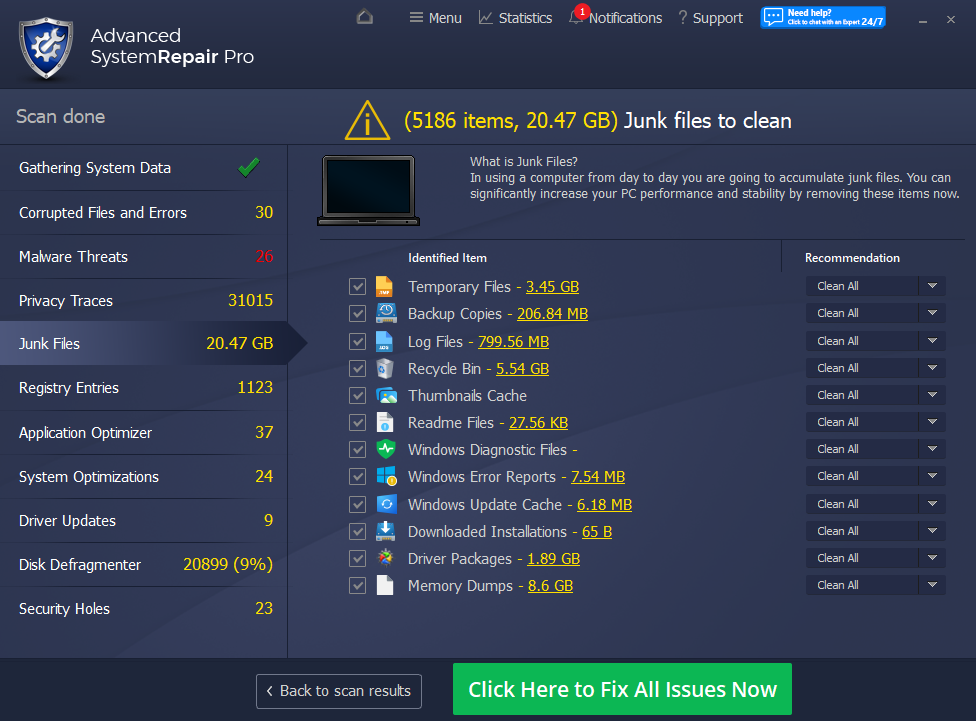Image resolution: width=976 pixels, height=721 pixels.
Task: Expand the Backup Copies Clean All dropdown
Action: click(931, 313)
